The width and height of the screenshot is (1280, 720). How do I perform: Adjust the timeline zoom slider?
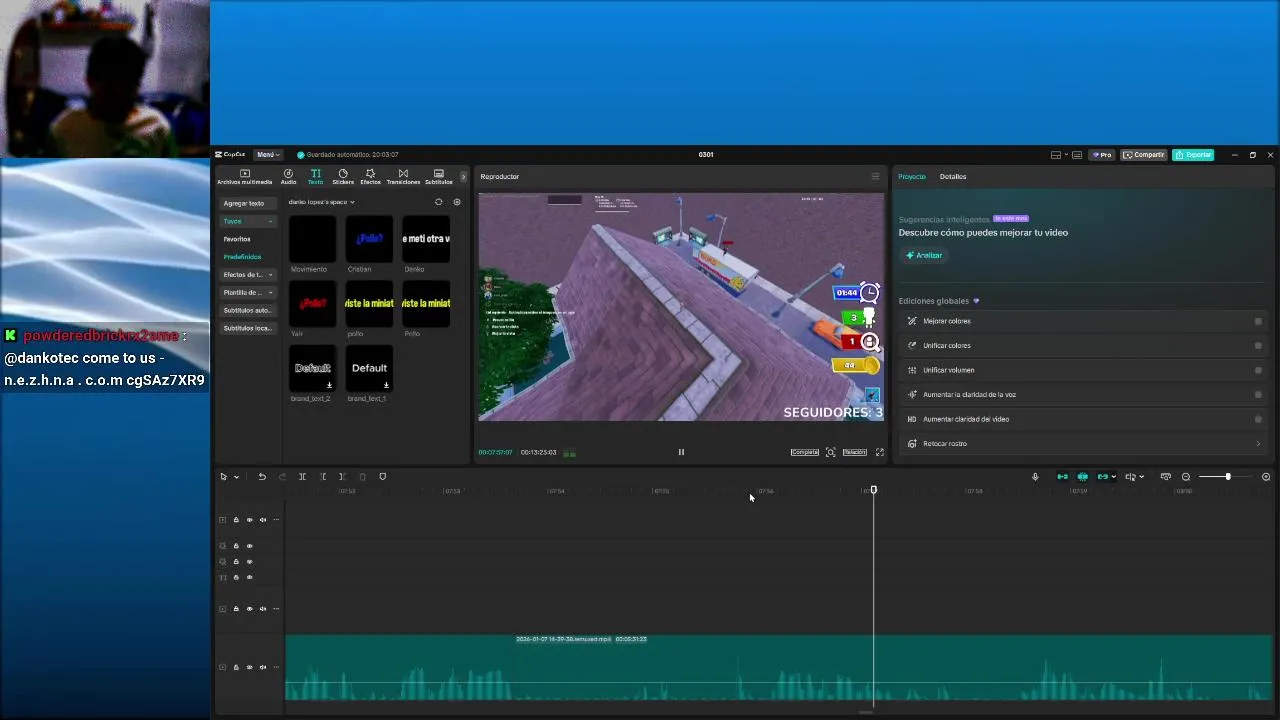tap(1227, 477)
